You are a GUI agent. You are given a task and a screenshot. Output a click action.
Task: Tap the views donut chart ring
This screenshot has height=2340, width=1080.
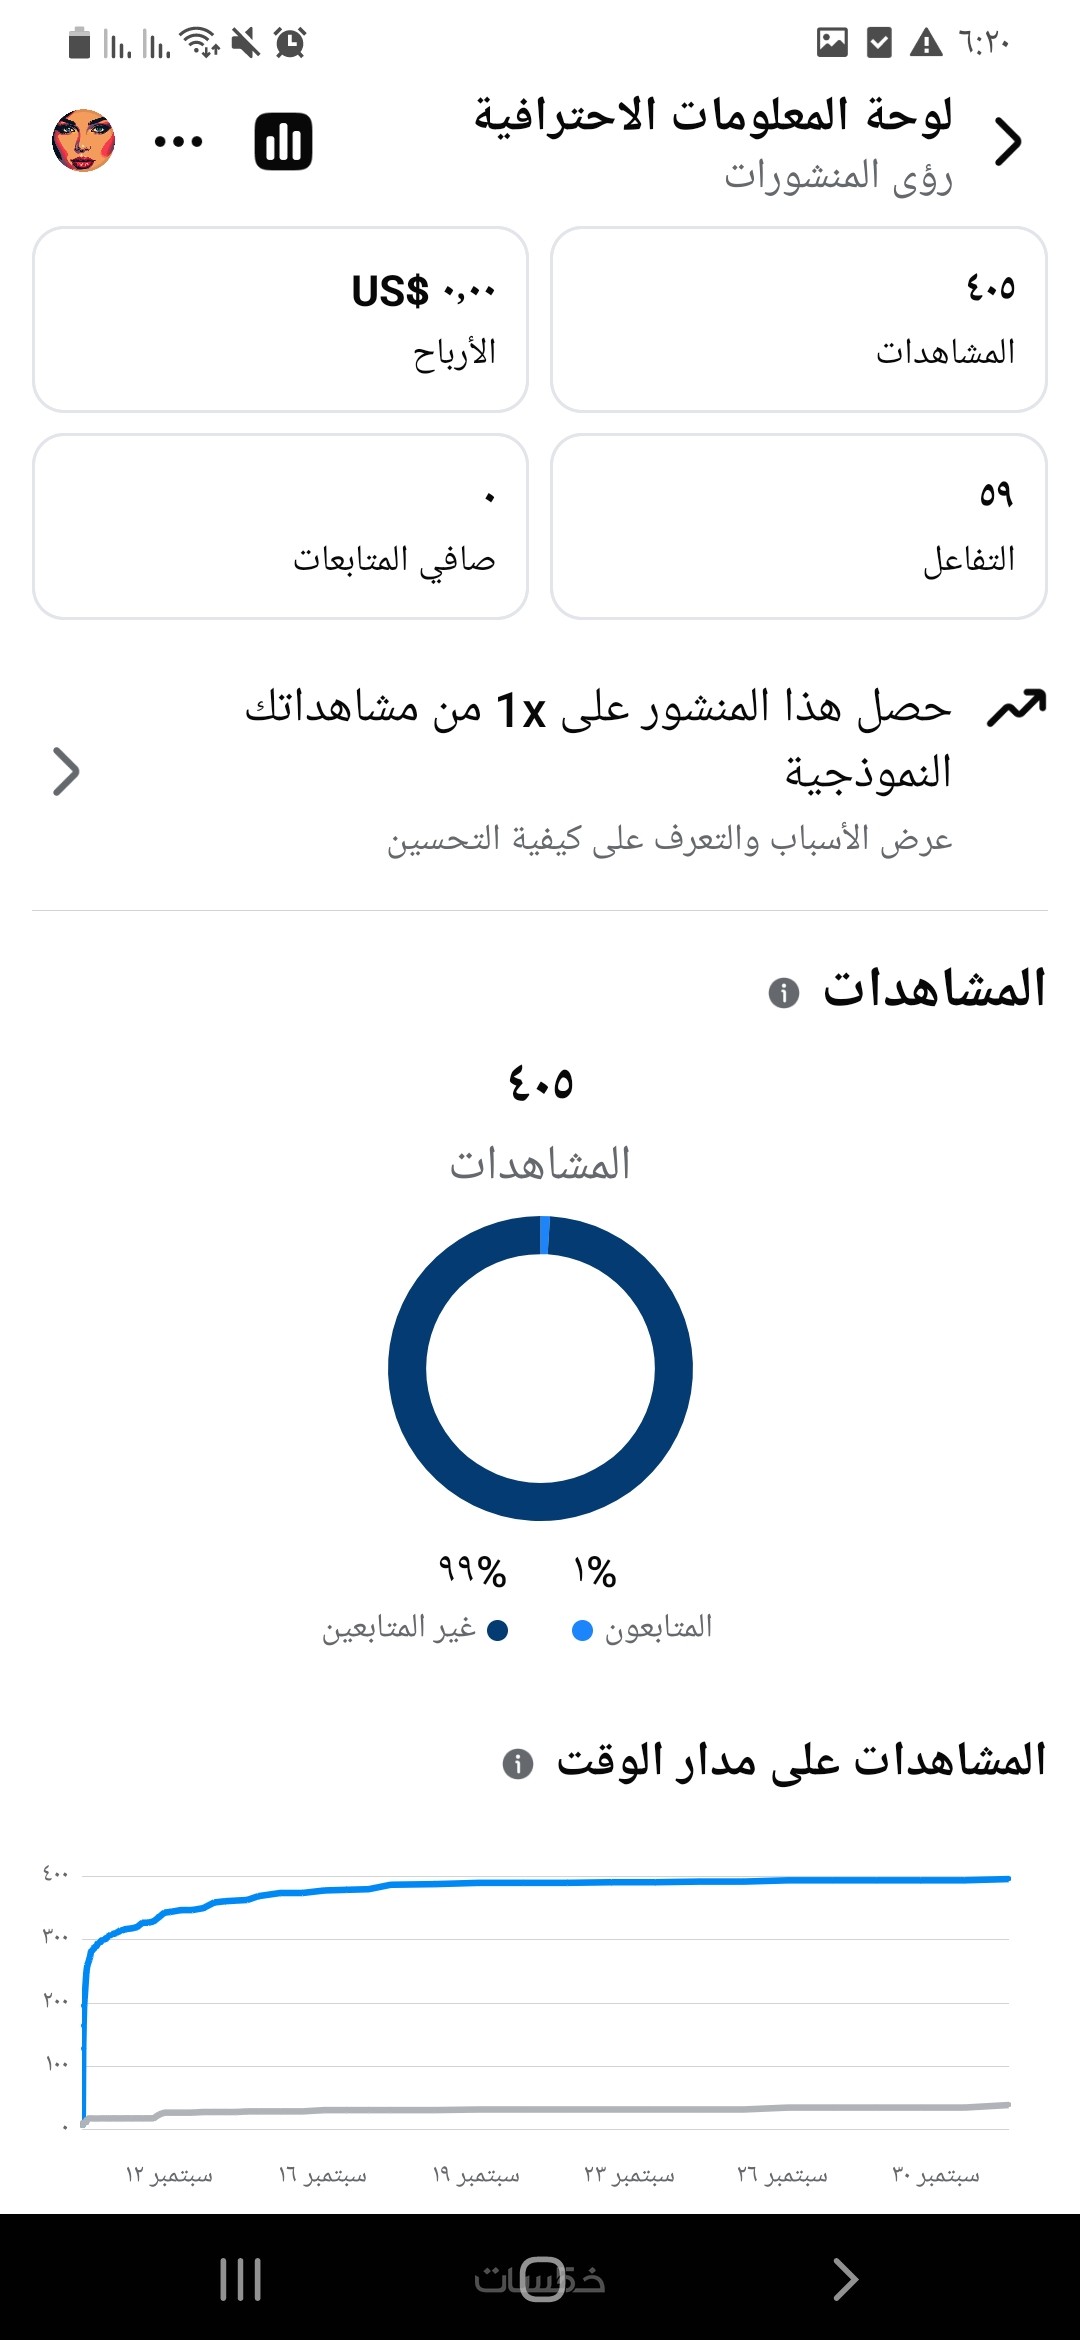point(407,1369)
